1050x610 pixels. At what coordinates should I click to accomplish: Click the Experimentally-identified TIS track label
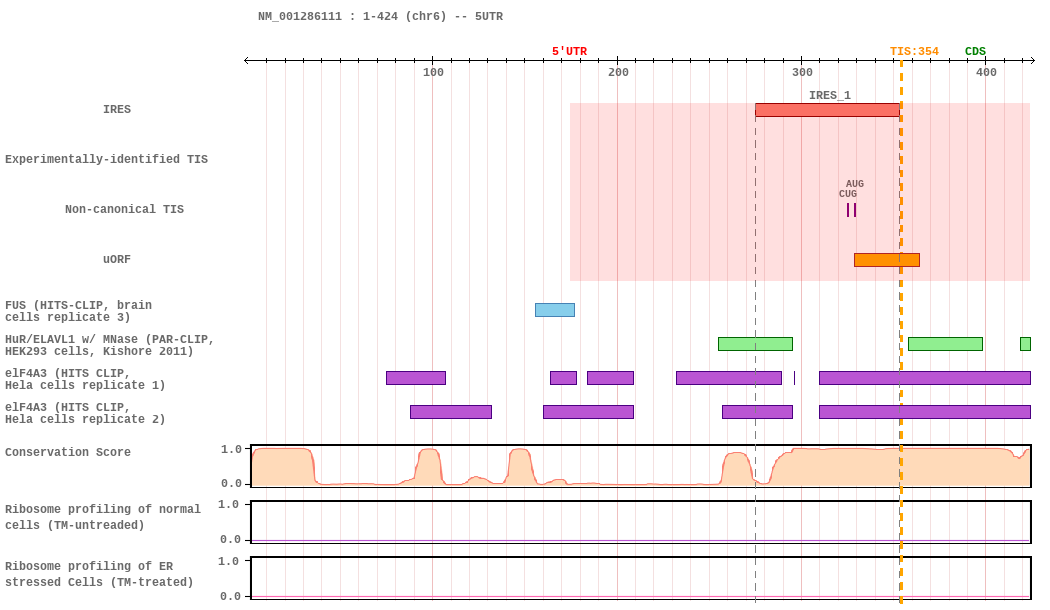pos(106,159)
